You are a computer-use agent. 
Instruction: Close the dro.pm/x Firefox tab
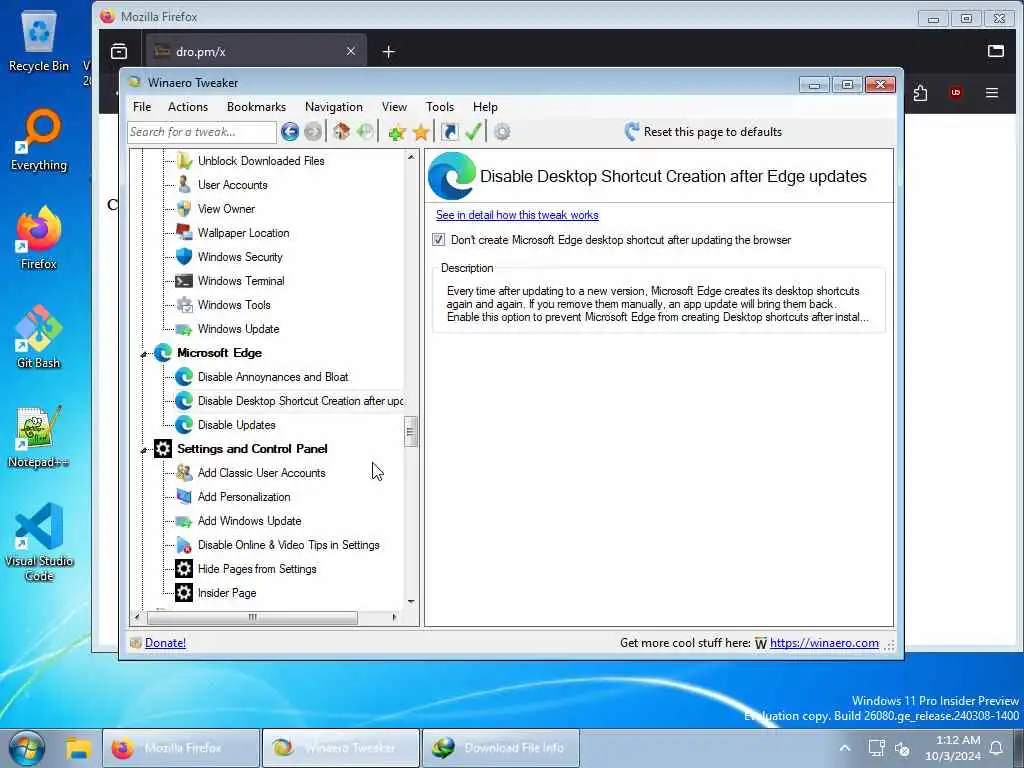tap(351, 51)
